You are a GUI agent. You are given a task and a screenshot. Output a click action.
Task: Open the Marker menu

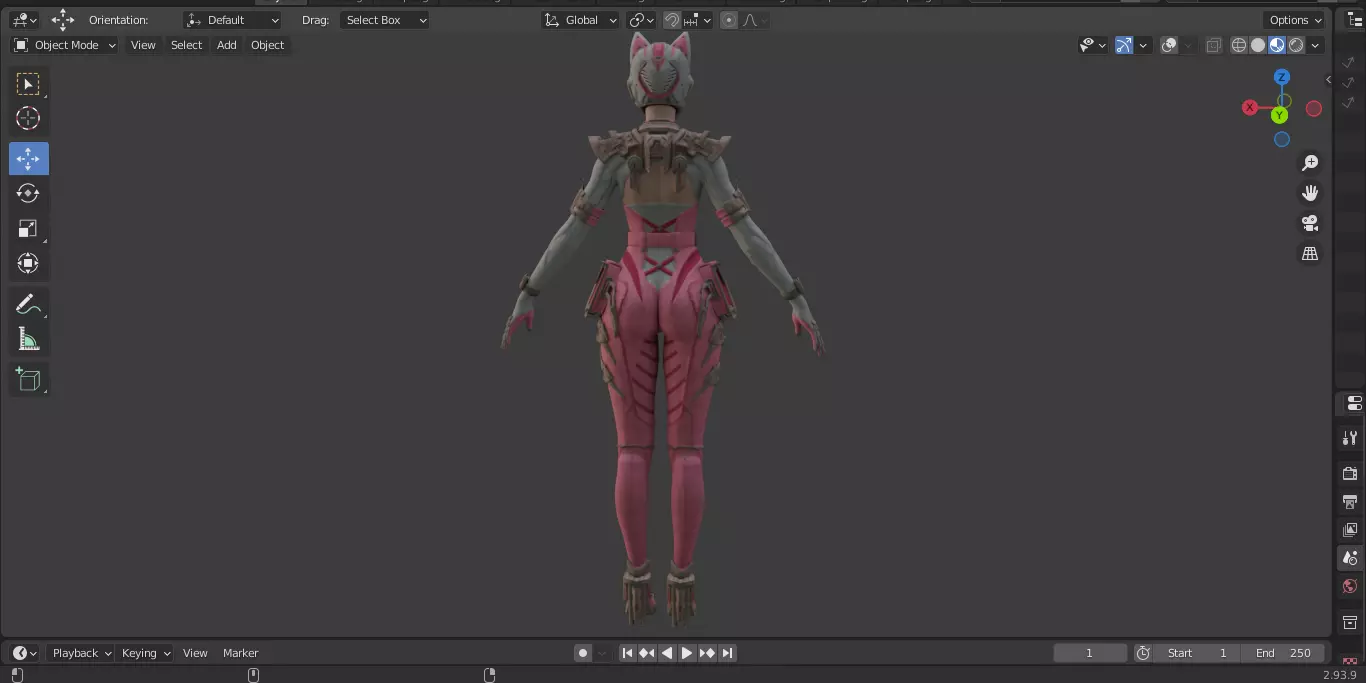pyautogui.click(x=240, y=653)
